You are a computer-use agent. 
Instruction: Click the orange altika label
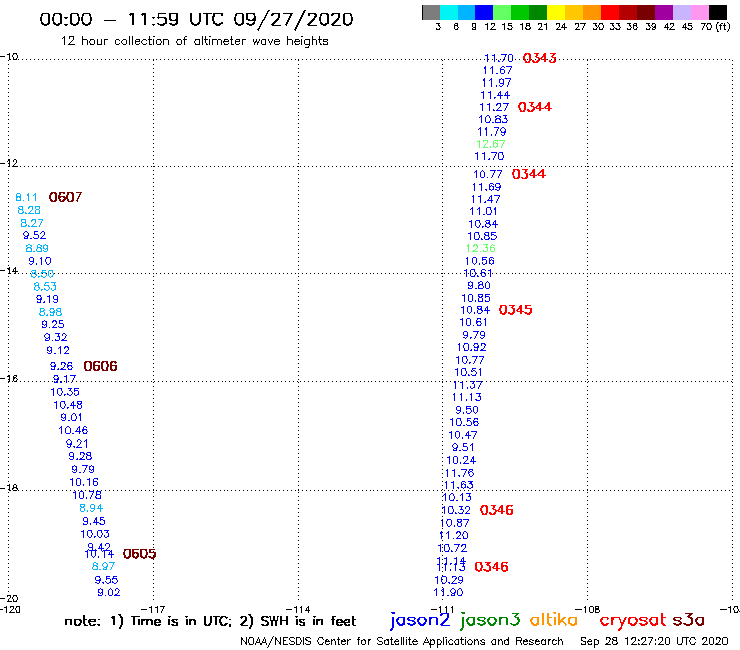point(554,620)
